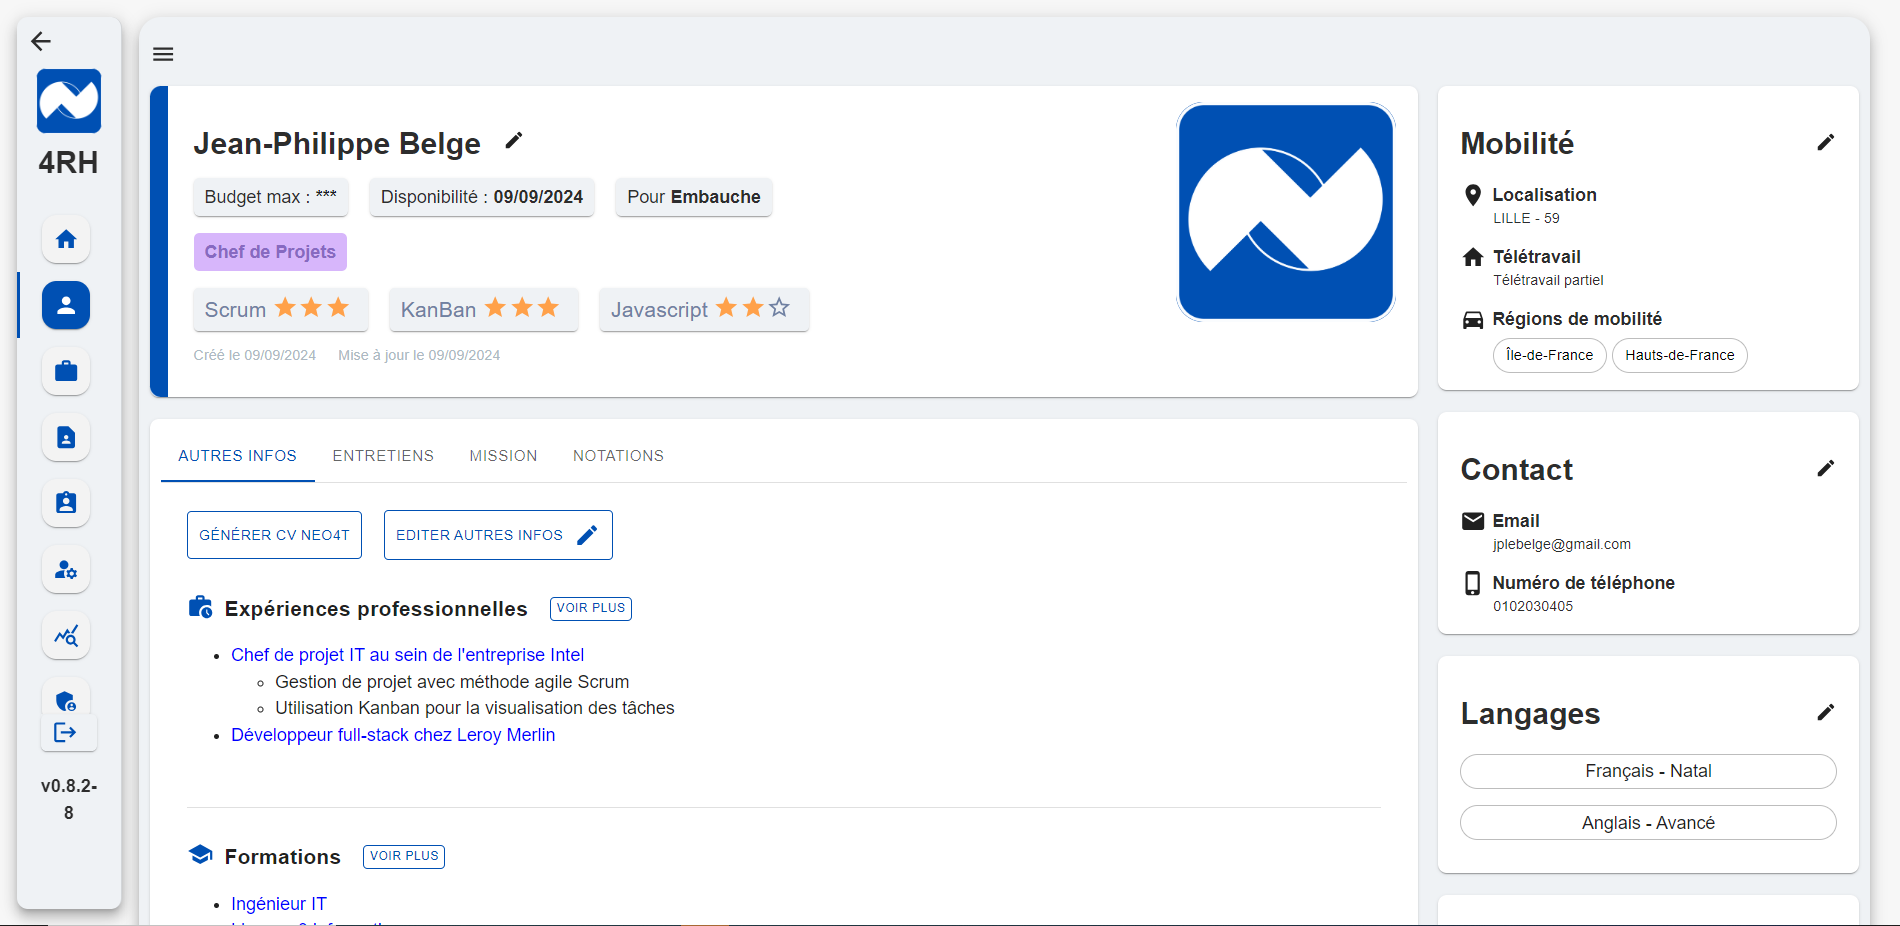Image resolution: width=1900 pixels, height=926 pixels.
Task: Switch to the Mission tab
Action: pyautogui.click(x=503, y=456)
